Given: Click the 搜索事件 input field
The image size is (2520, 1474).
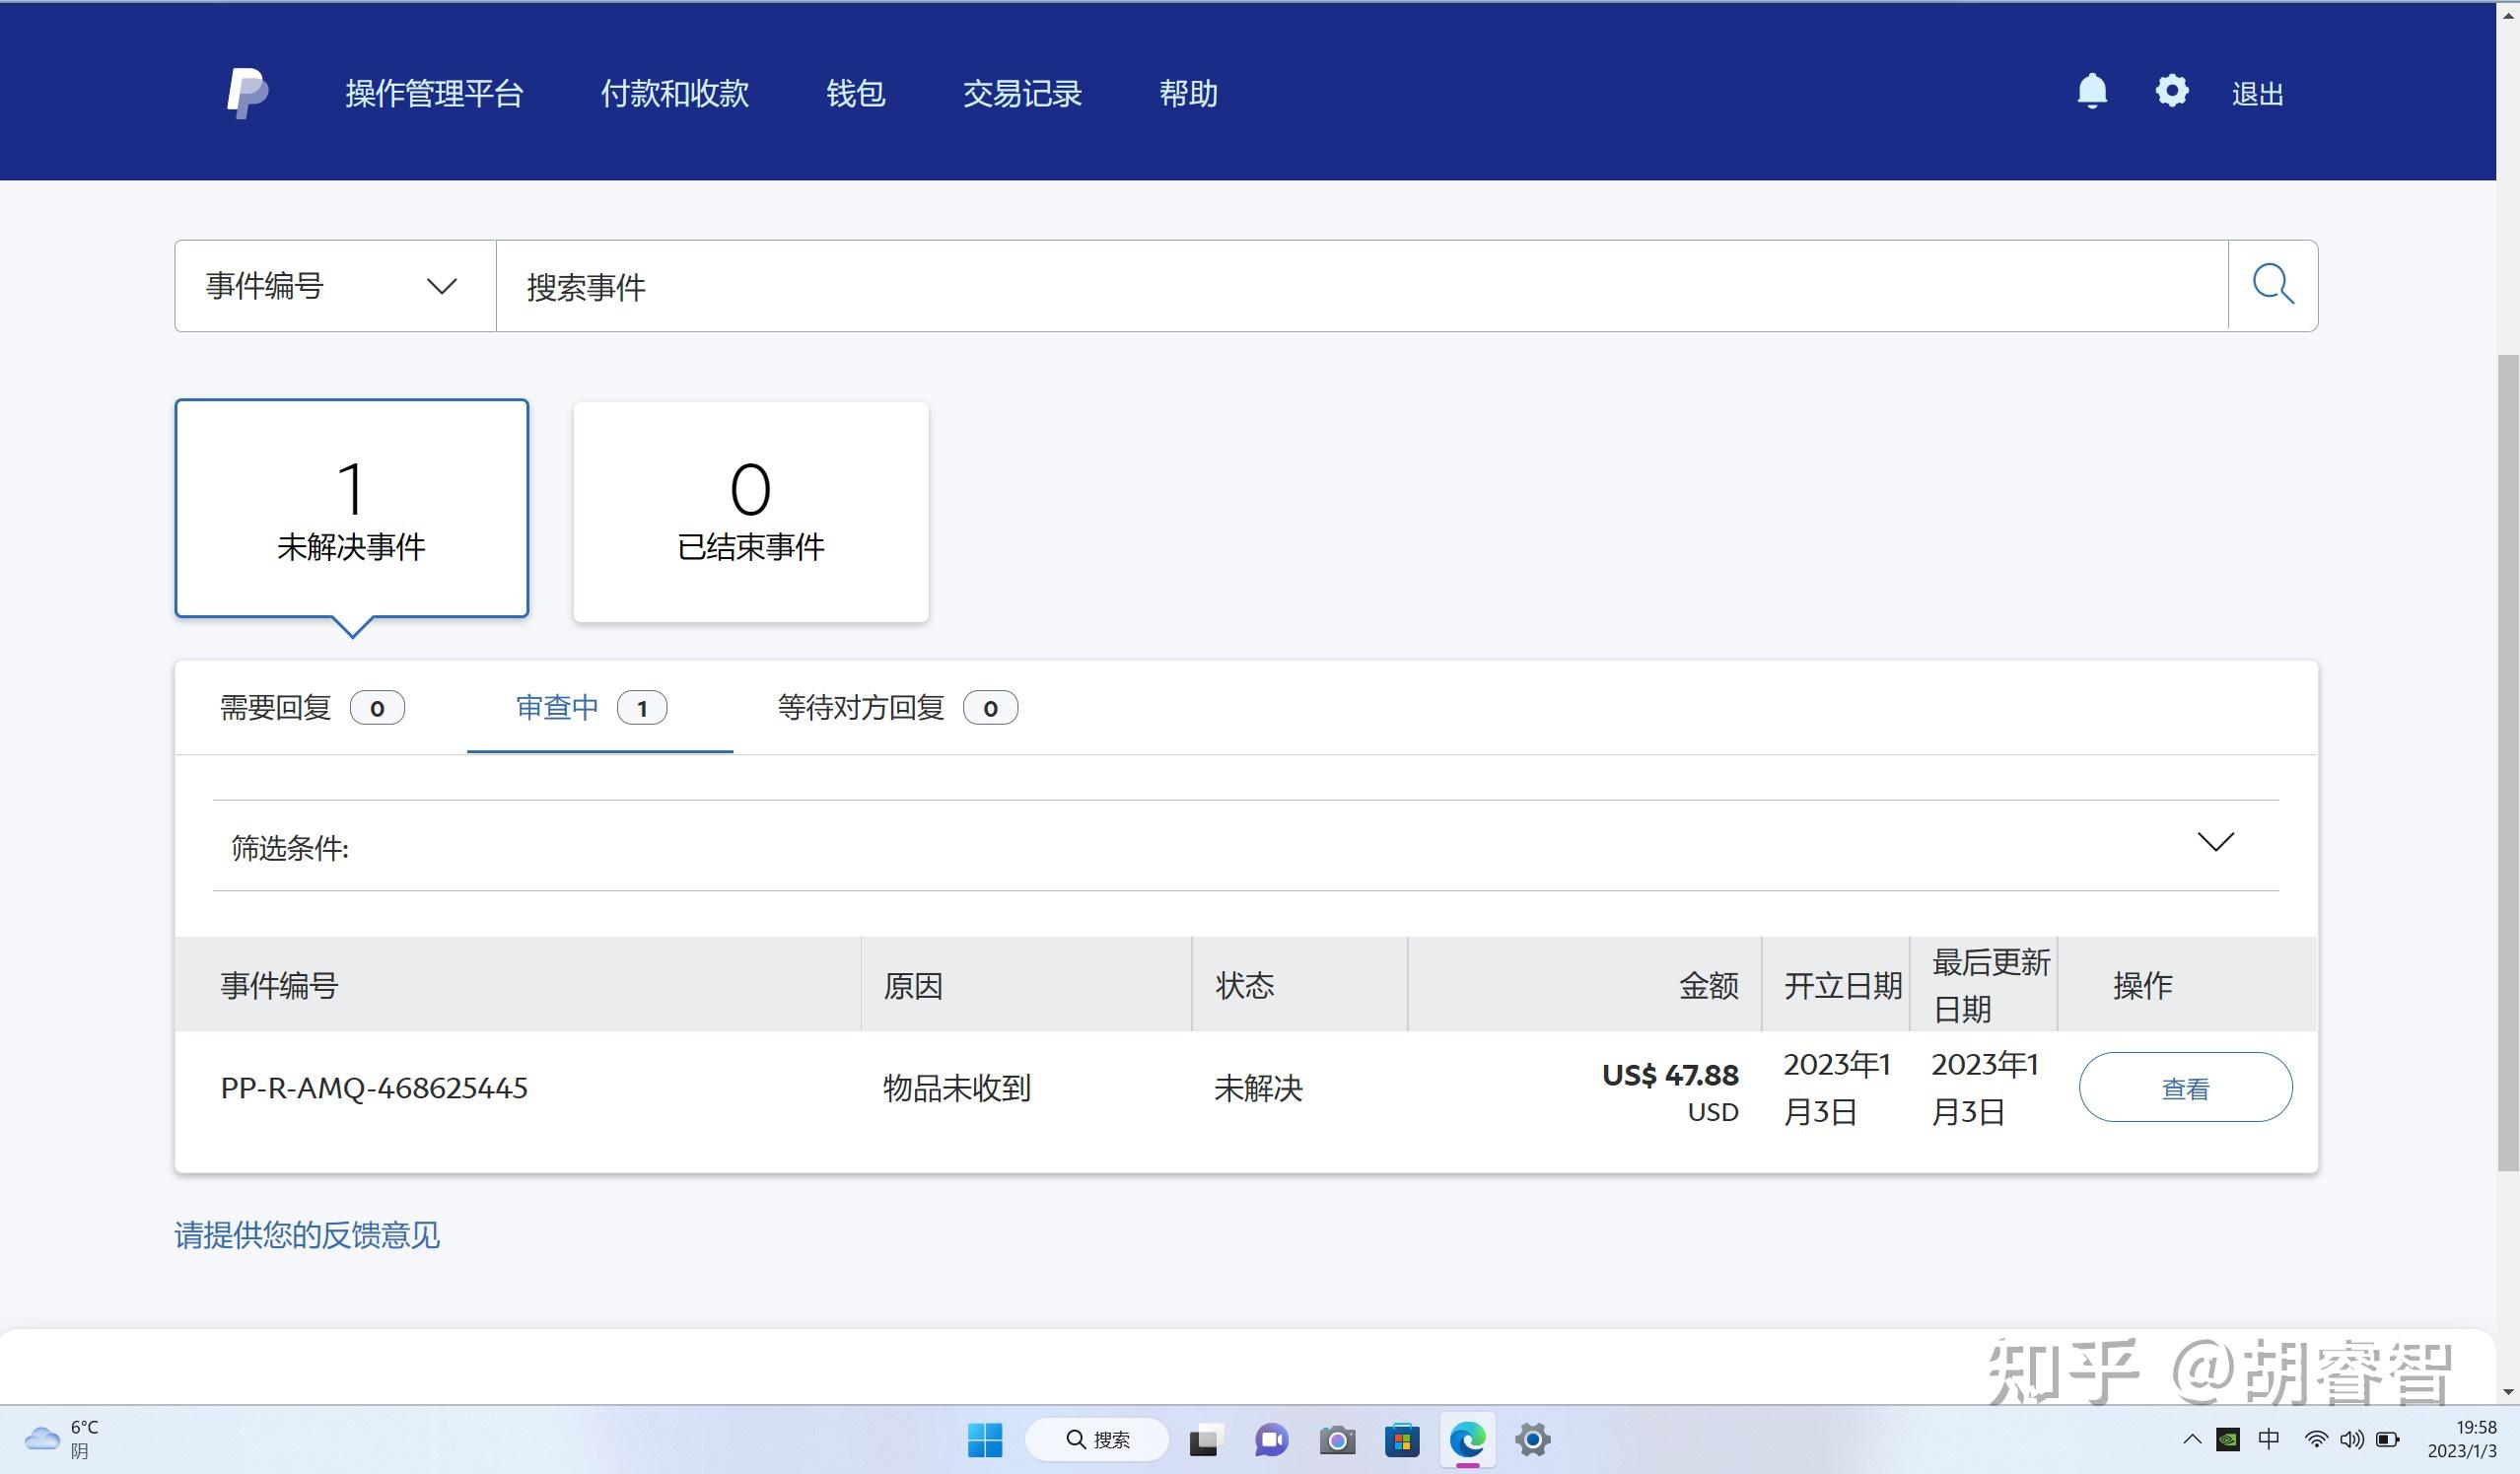Looking at the screenshot, I should coord(1360,287).
